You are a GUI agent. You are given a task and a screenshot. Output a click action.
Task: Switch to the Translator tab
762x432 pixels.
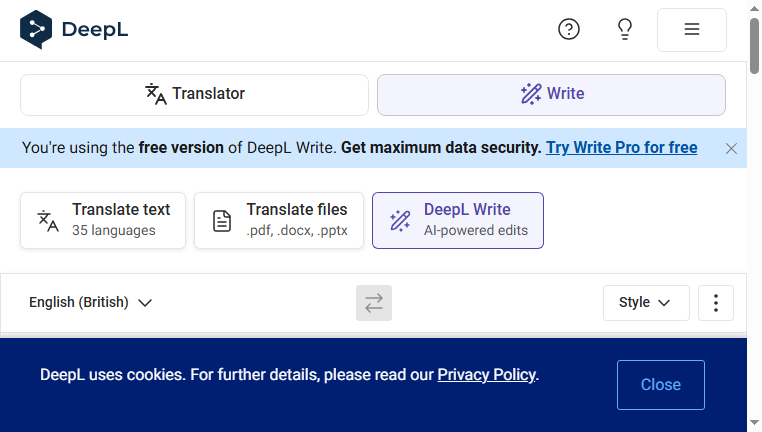click(x=194, y=95)
